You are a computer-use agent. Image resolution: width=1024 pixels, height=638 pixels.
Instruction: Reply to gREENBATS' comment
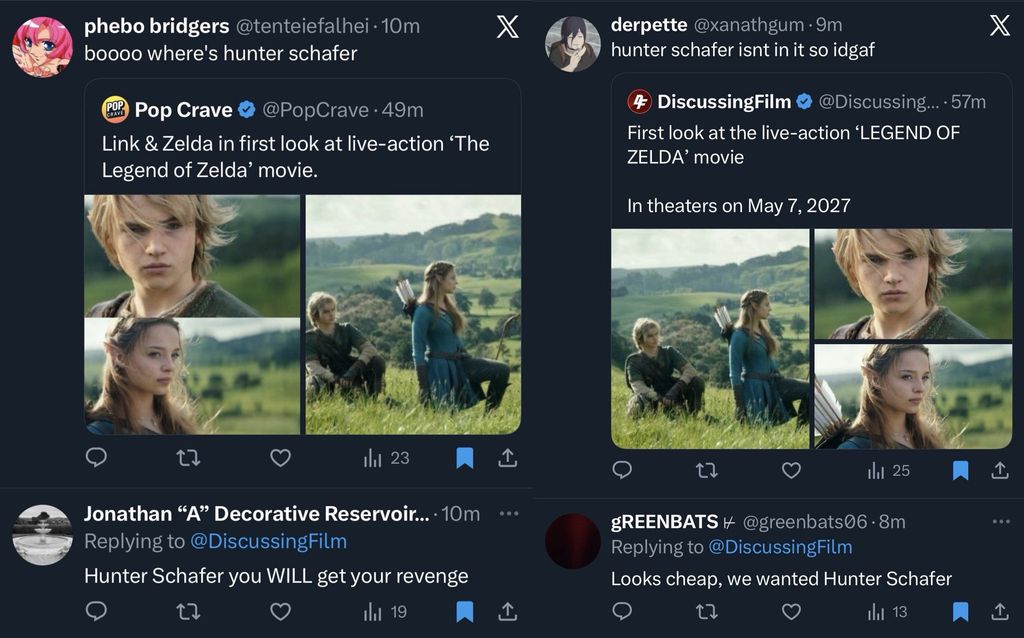coord(622,610)
